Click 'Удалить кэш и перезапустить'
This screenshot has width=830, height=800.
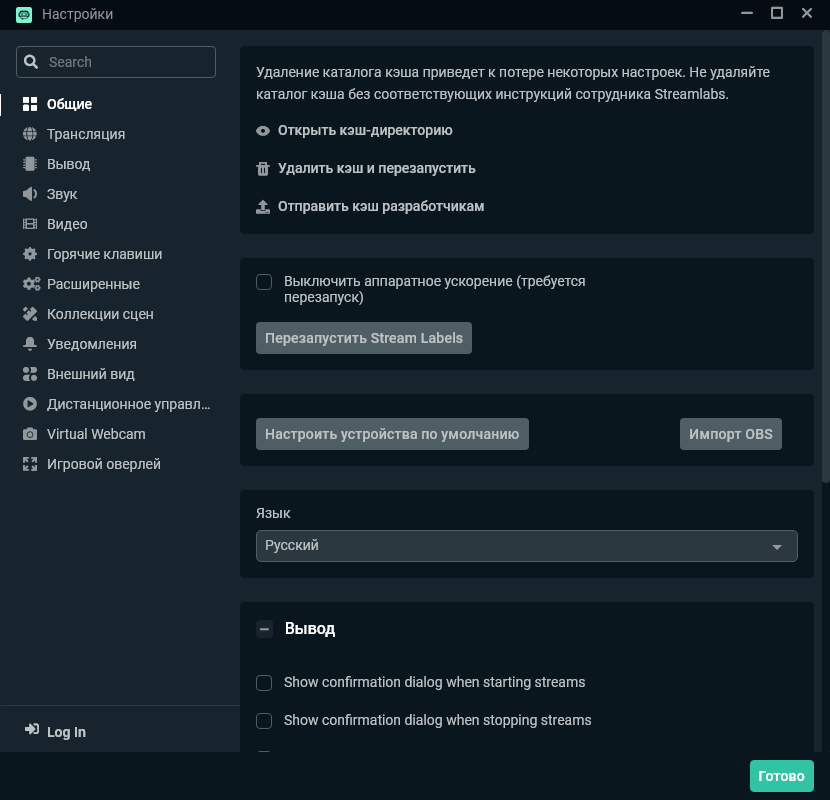tap(378, 168)
